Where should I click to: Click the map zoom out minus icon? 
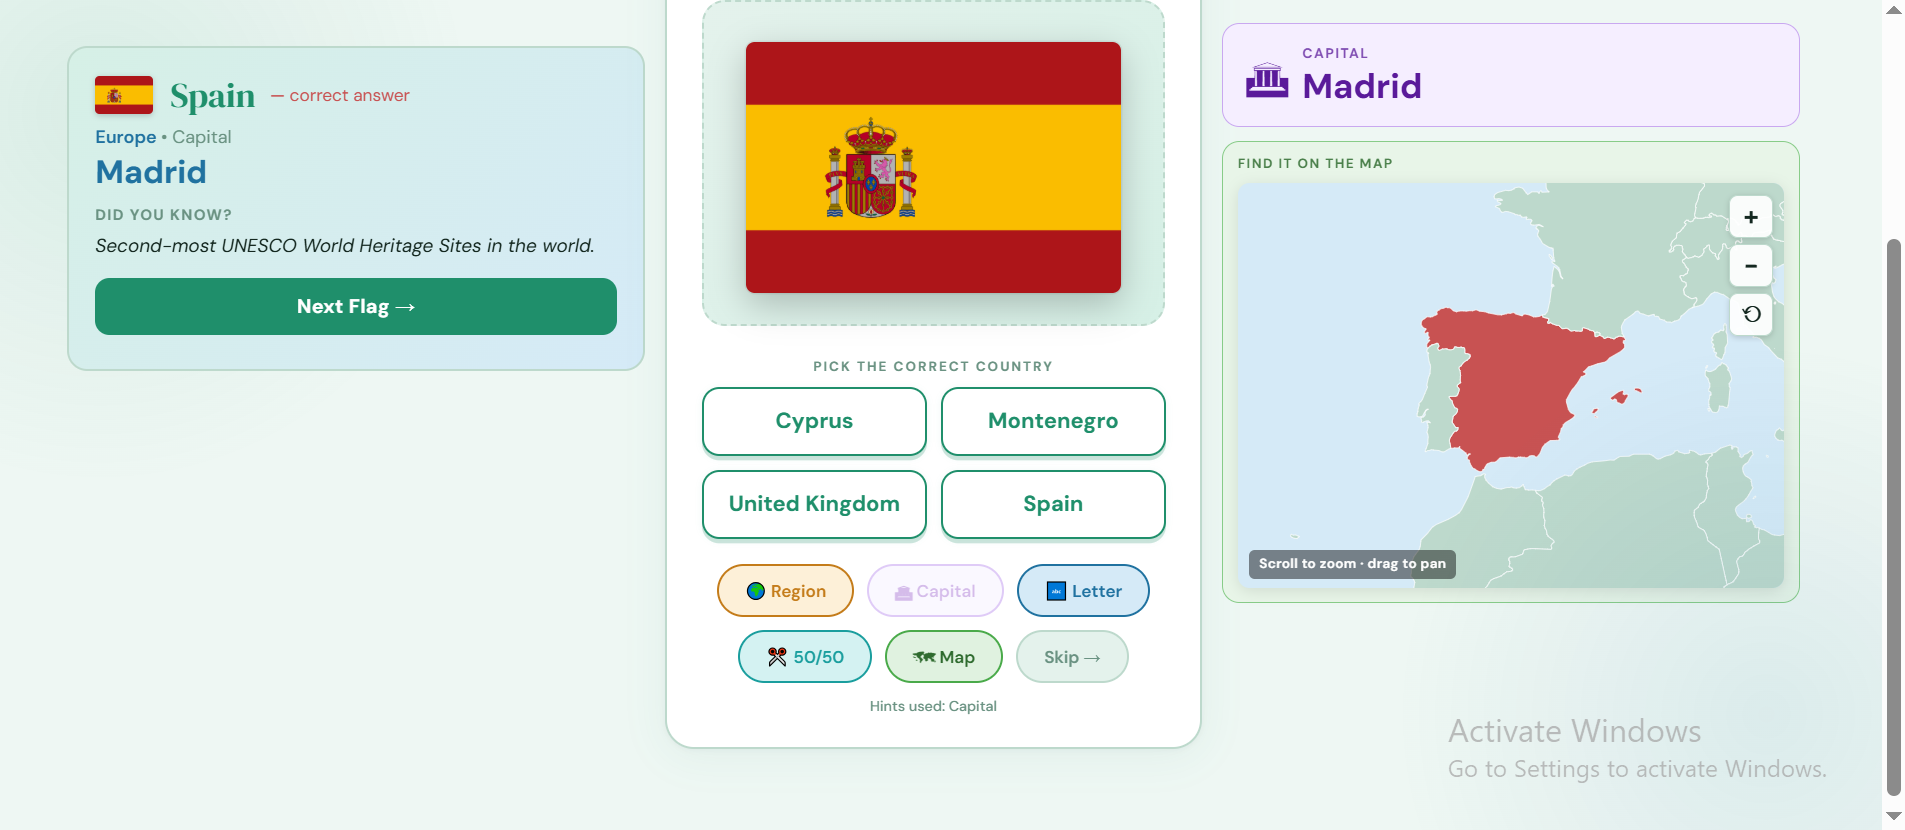click(1751, 266)
